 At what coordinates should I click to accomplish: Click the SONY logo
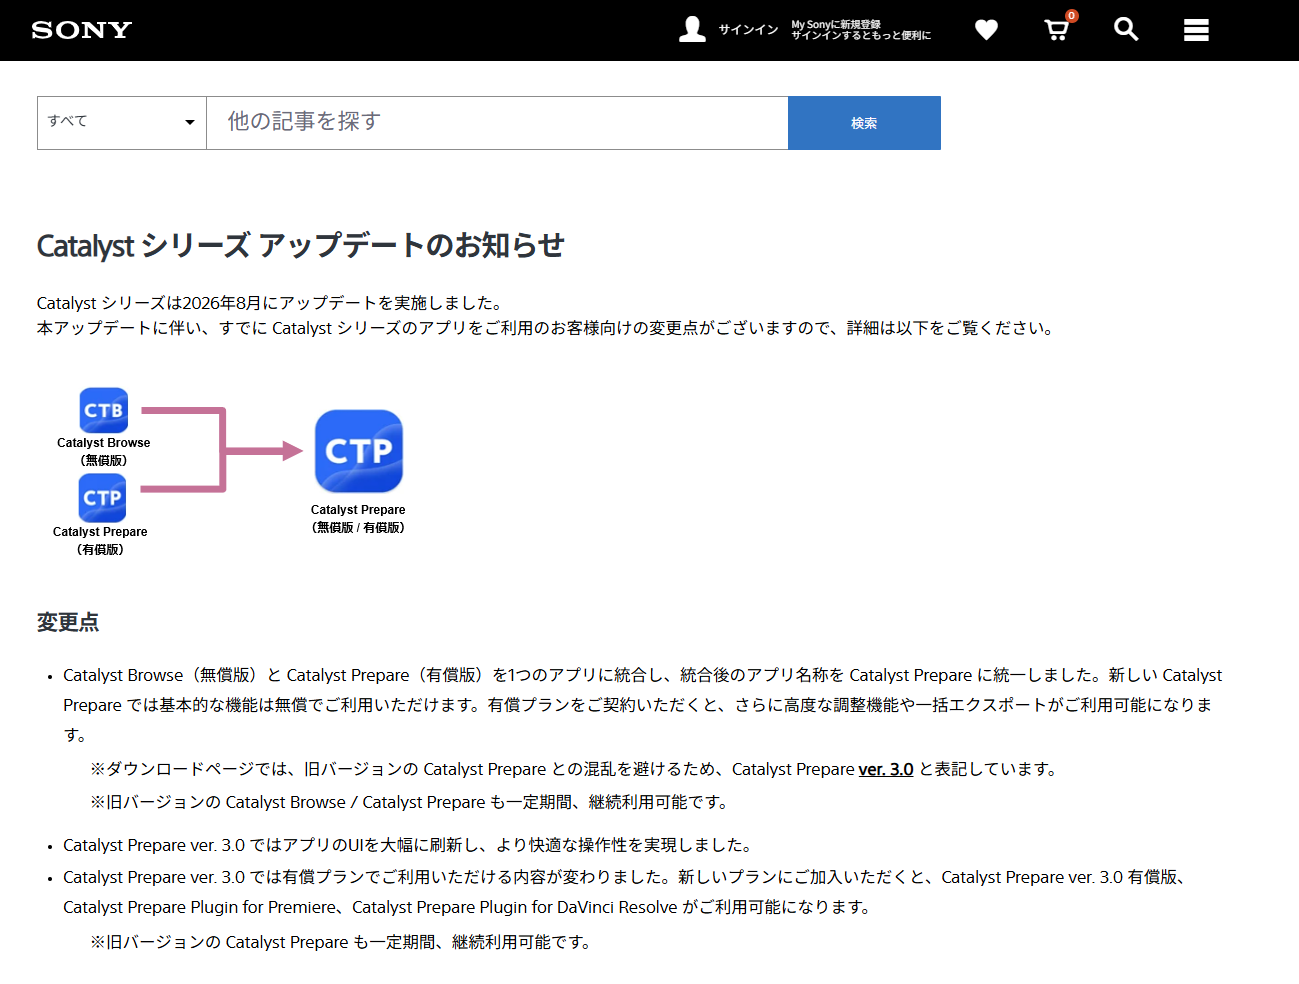[x=82, y=30]
